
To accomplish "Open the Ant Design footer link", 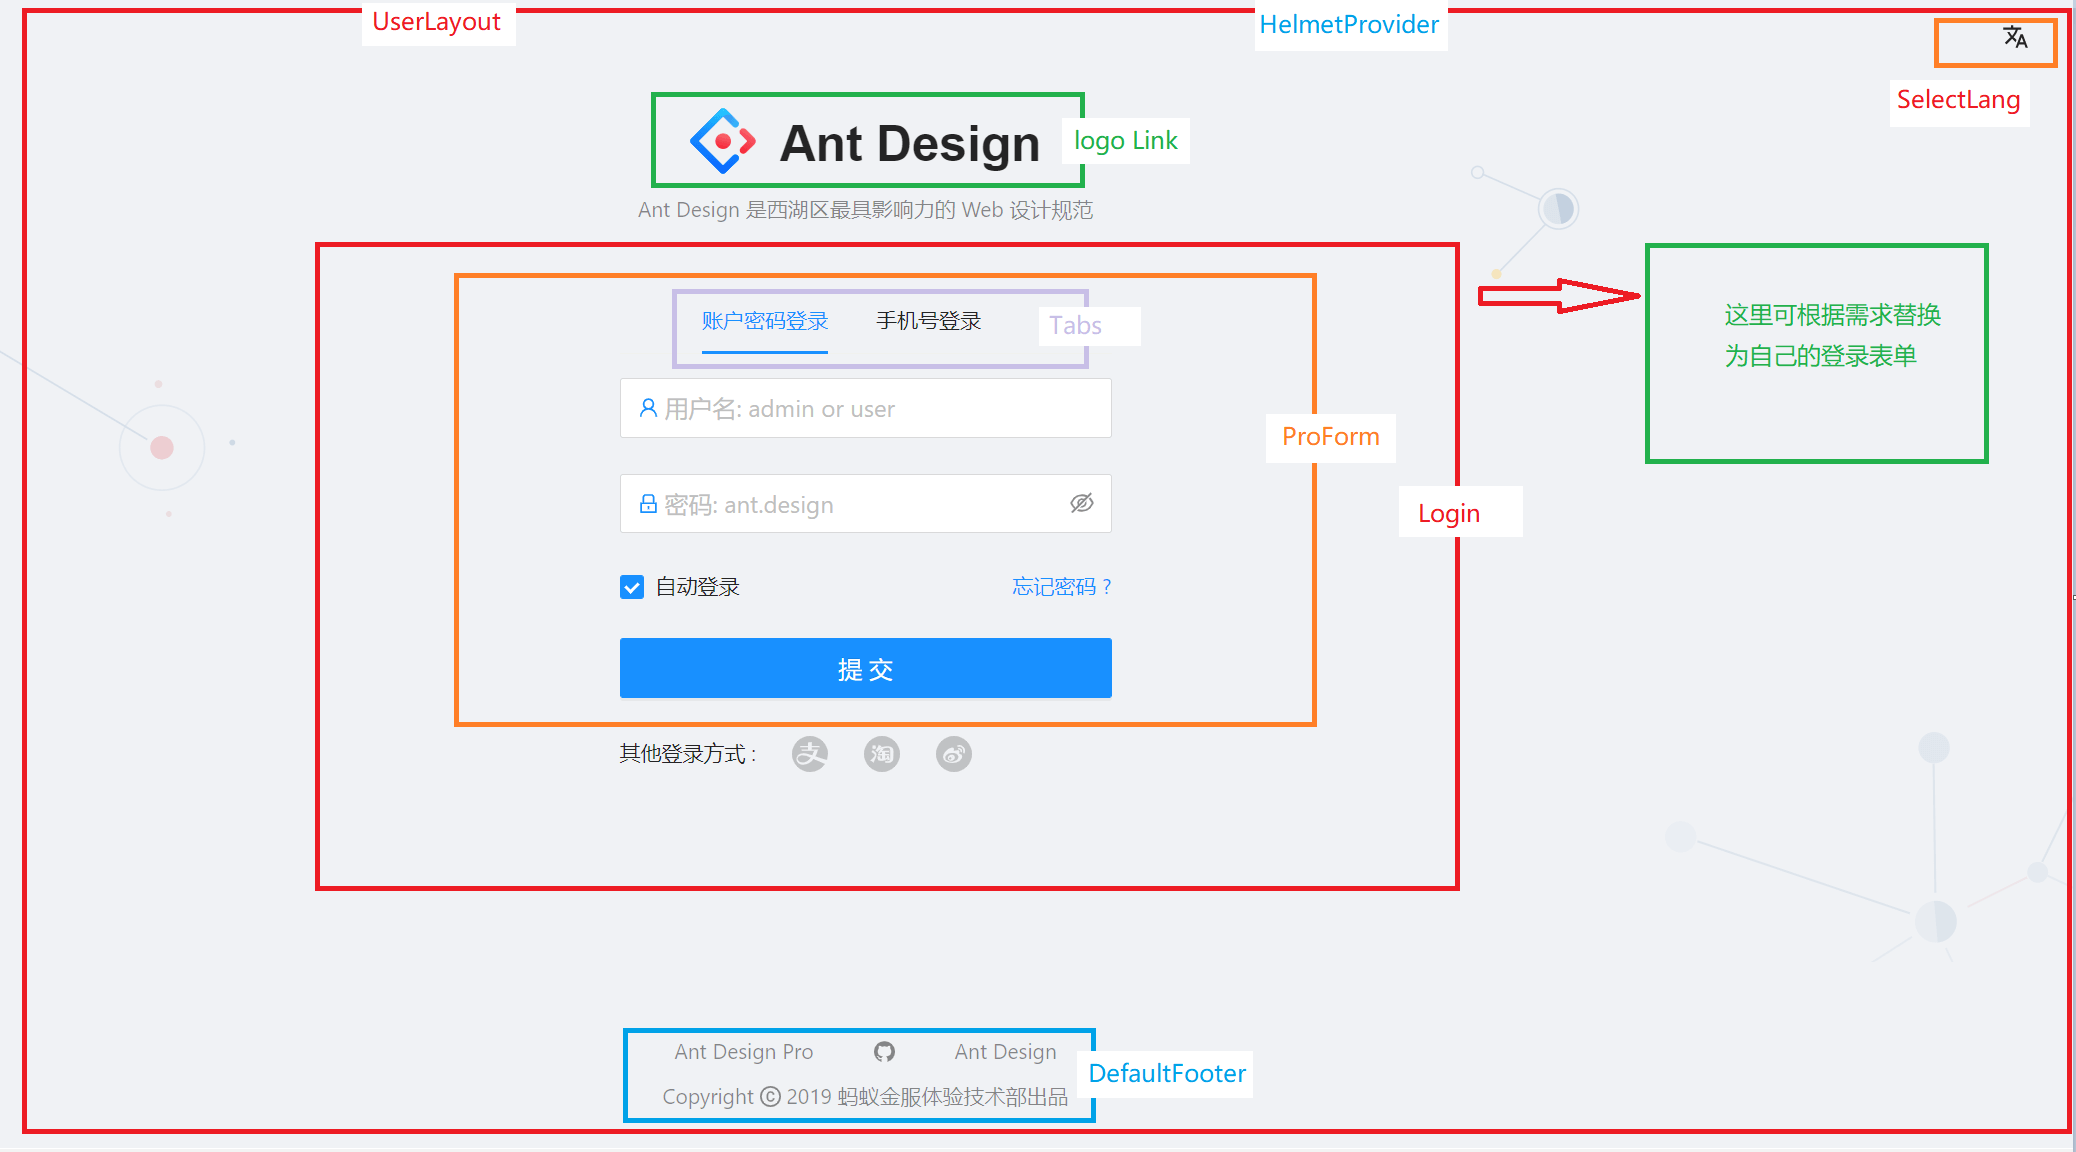I will pos(1006,1052).
